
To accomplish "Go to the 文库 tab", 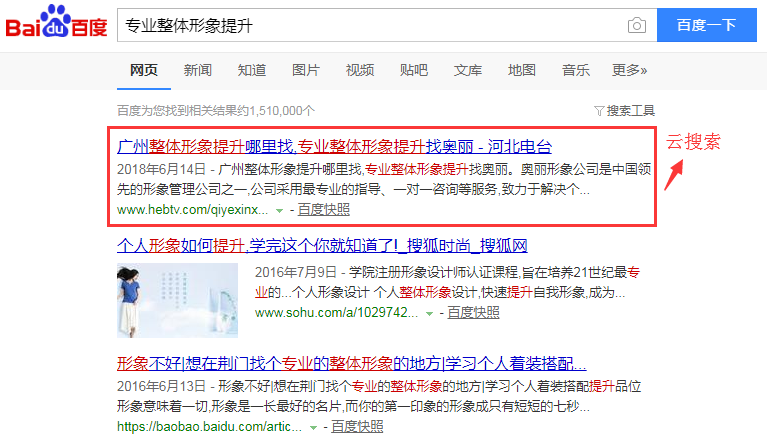I will 468,70.
